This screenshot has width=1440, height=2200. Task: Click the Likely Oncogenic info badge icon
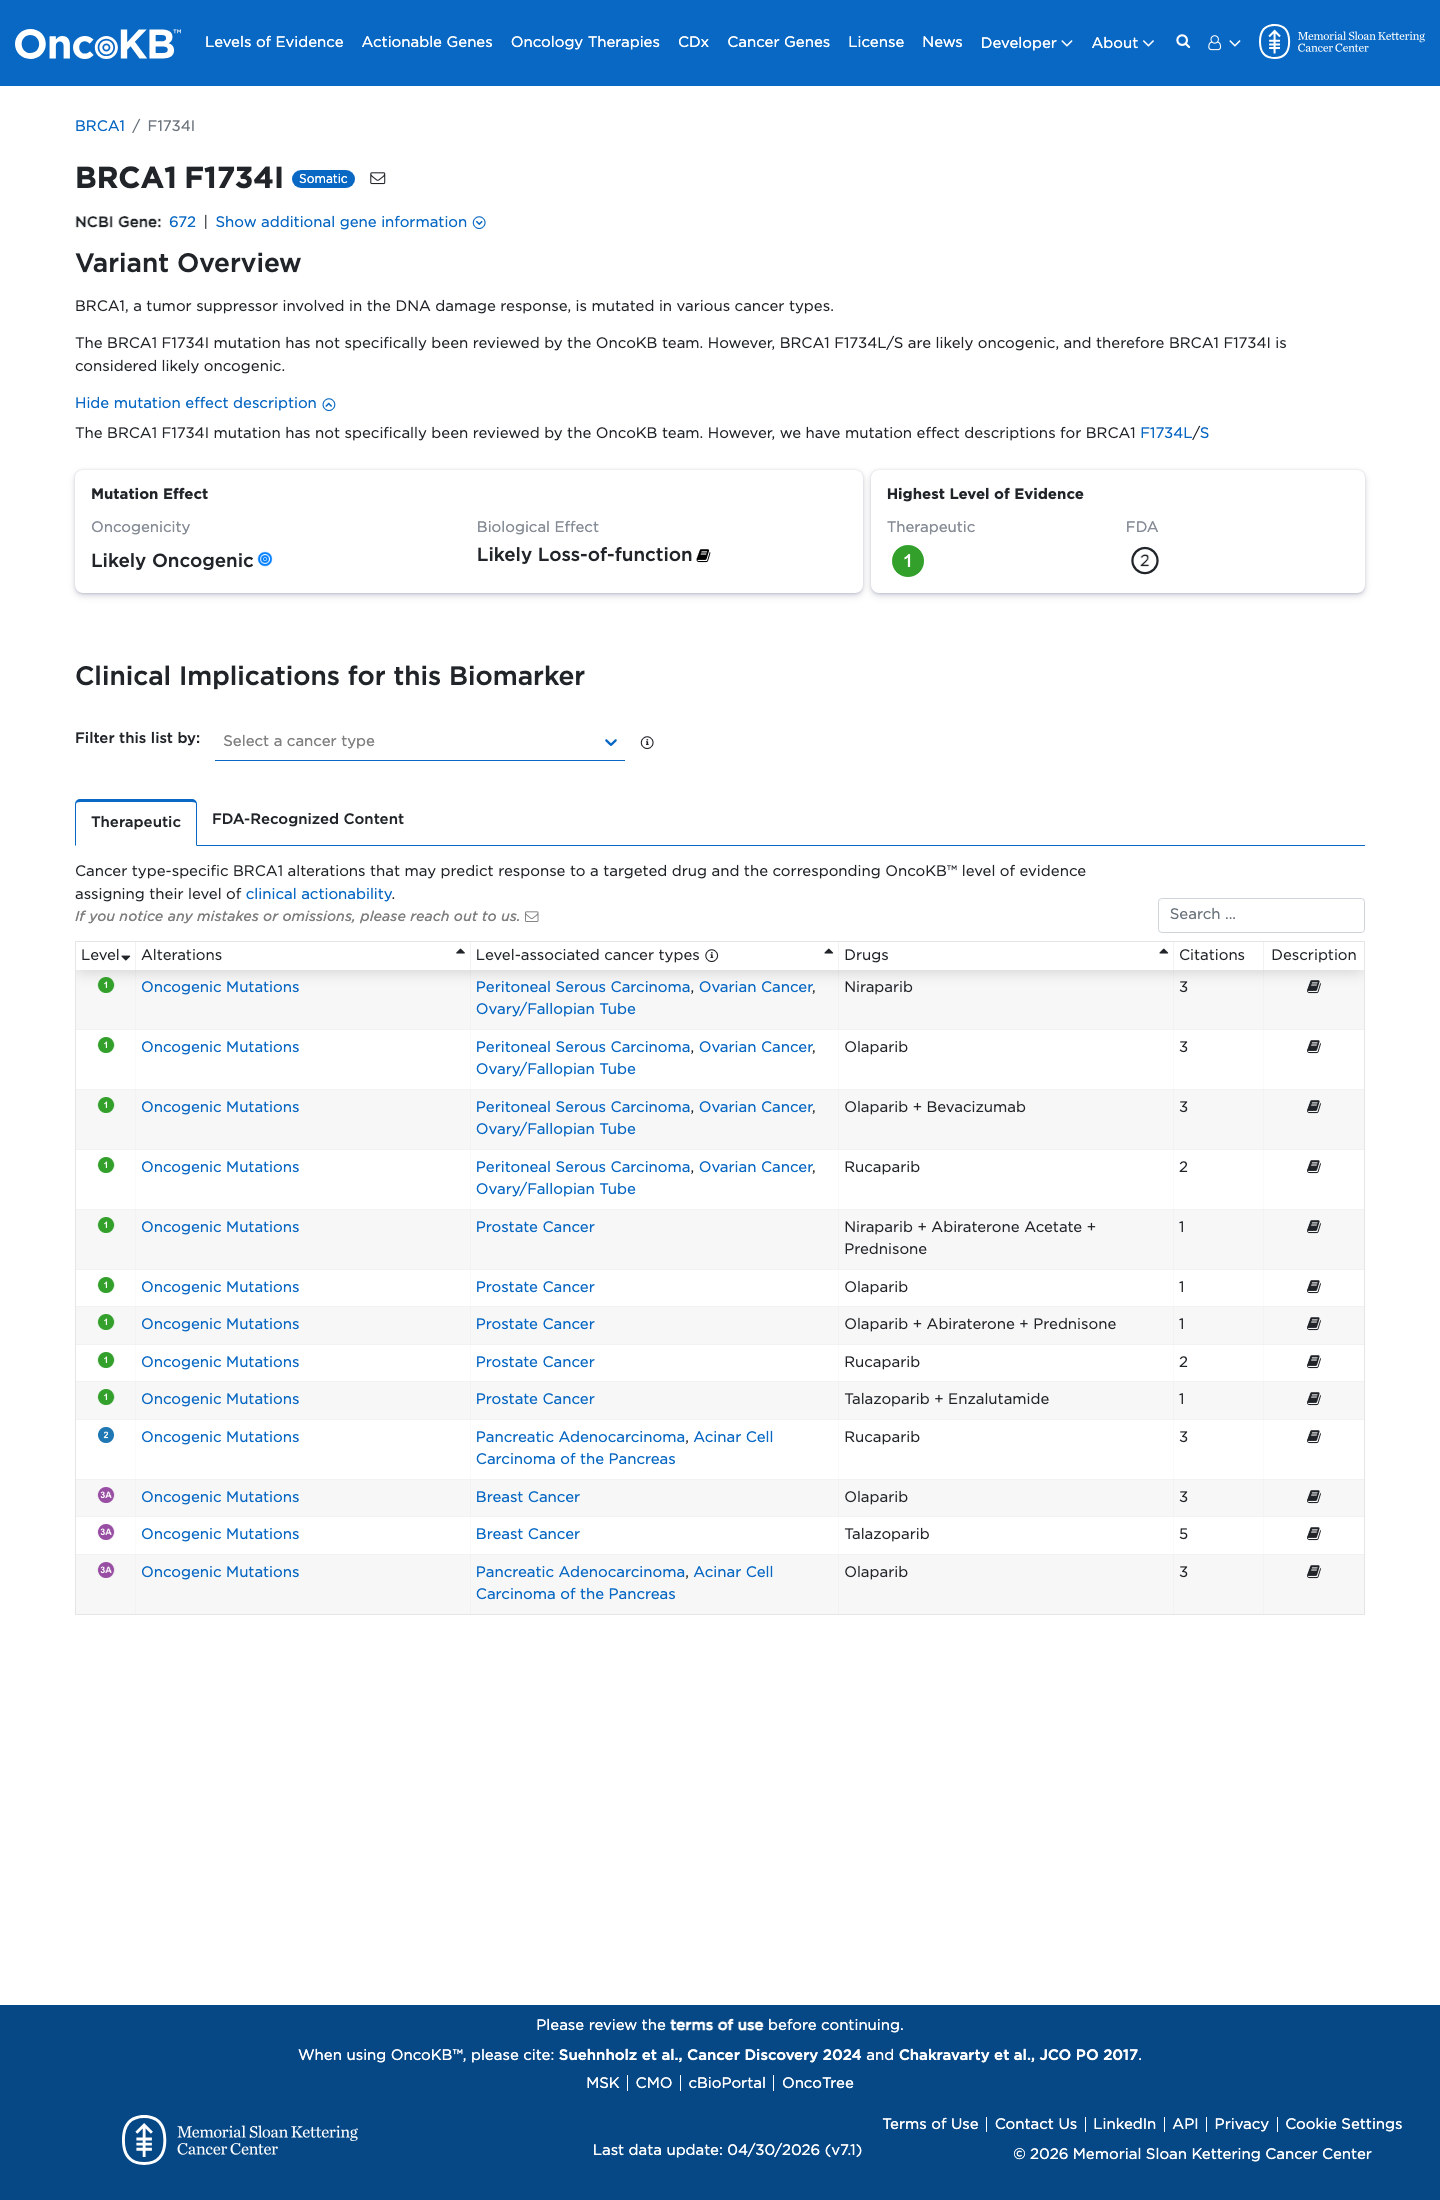[265, 559]
